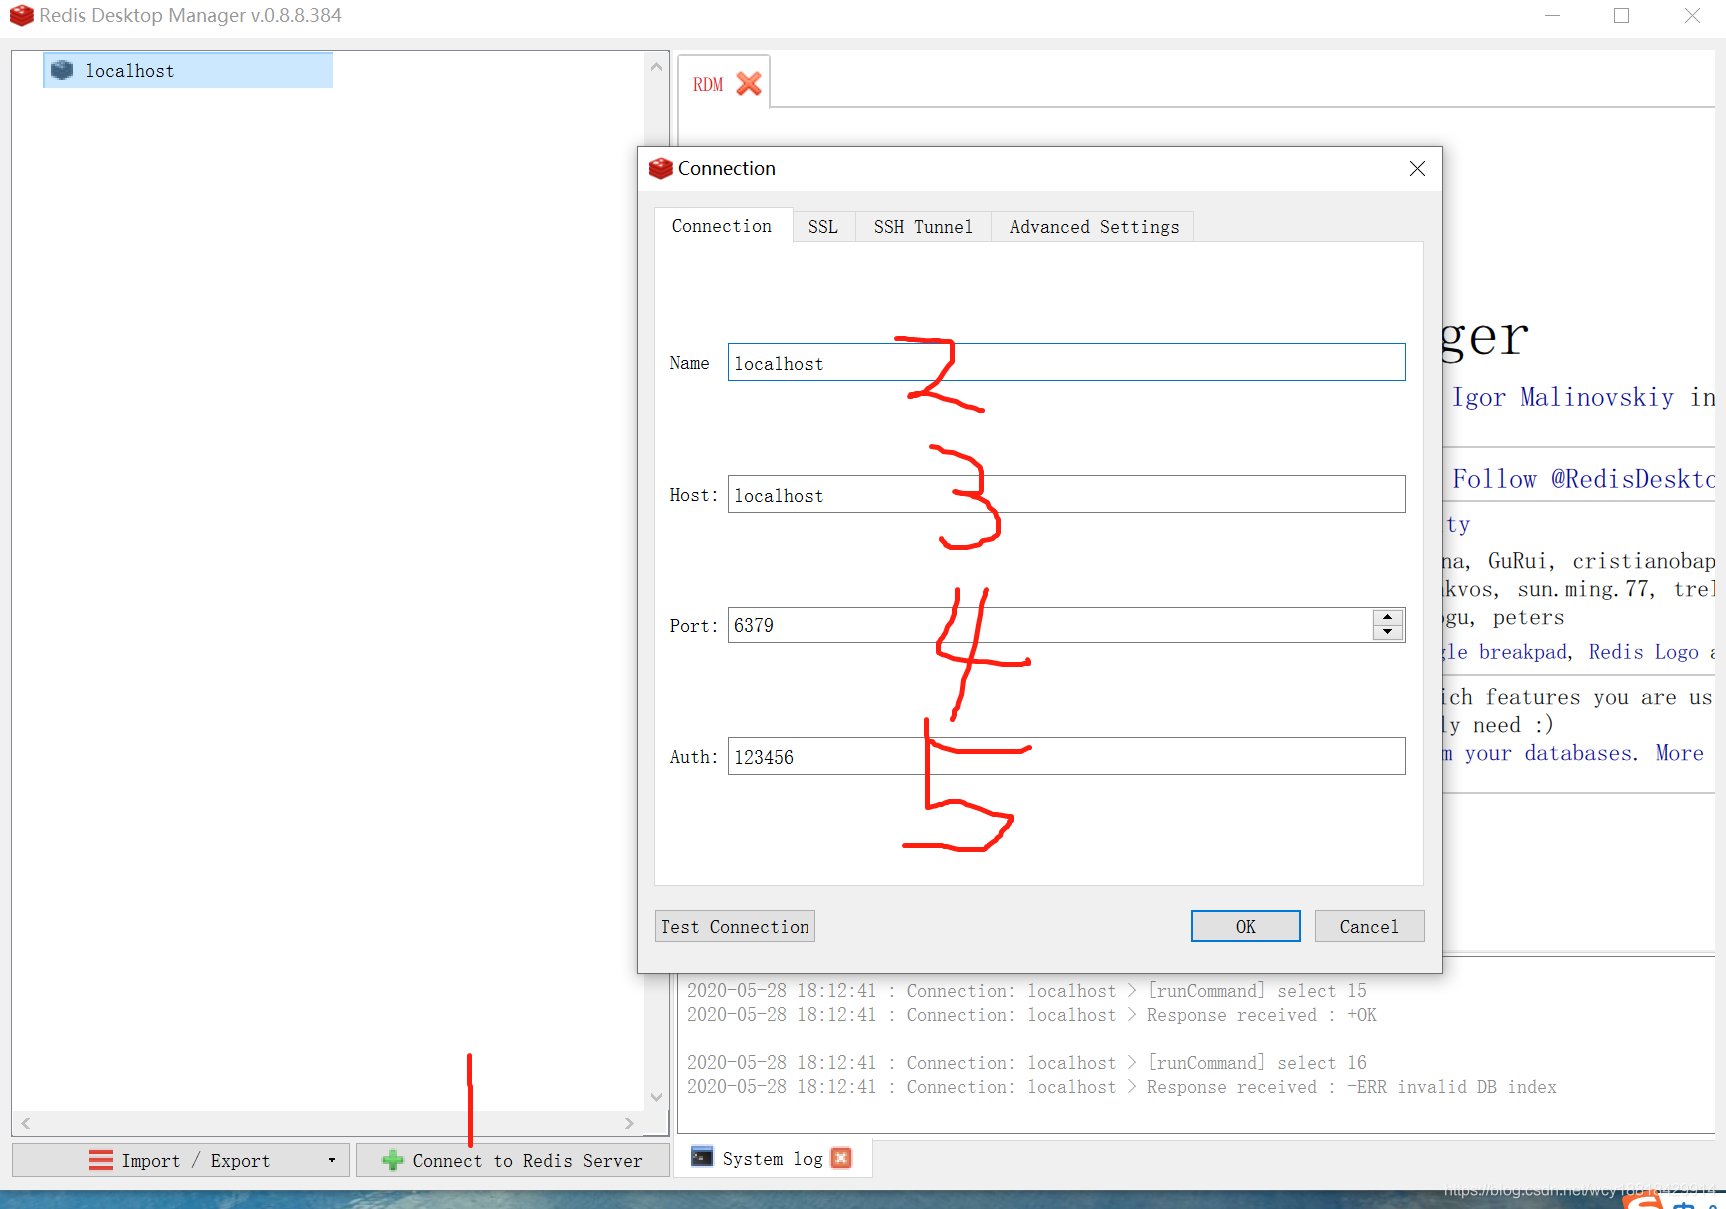Image resolution: width=1726 pixels, height=1209 pixels.
Task: Click the Redis Desktop Manager title bar logo
Action: (x=21, y=15)
